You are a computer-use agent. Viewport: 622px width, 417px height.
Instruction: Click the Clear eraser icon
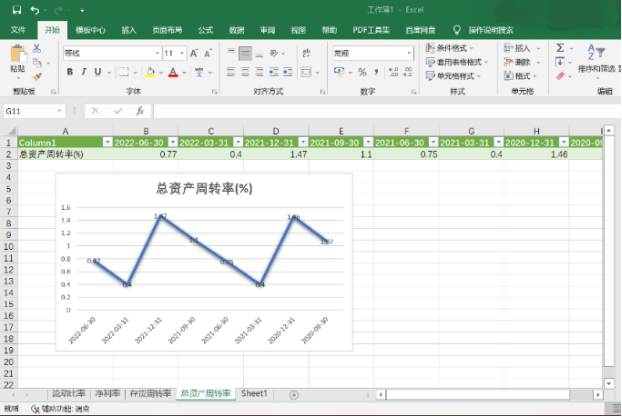[x=560, y=76]
